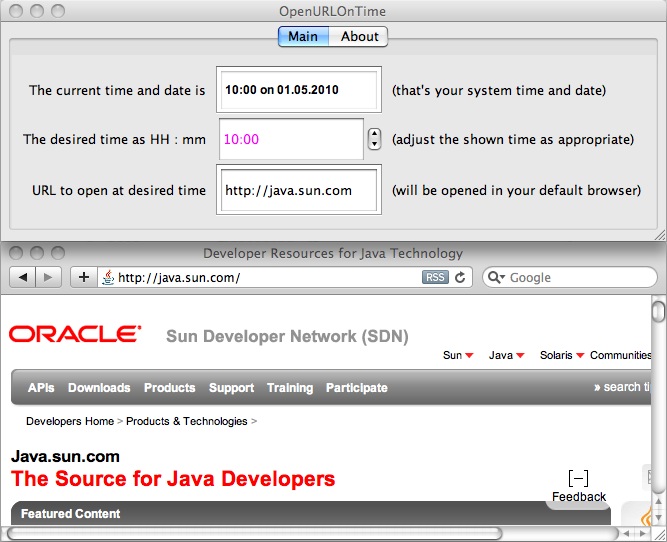Image resolution: width=667 pixels, height=542 pixels.
Task: Click the Products & Technologies breadcrumb link
Action: (186, 421)
